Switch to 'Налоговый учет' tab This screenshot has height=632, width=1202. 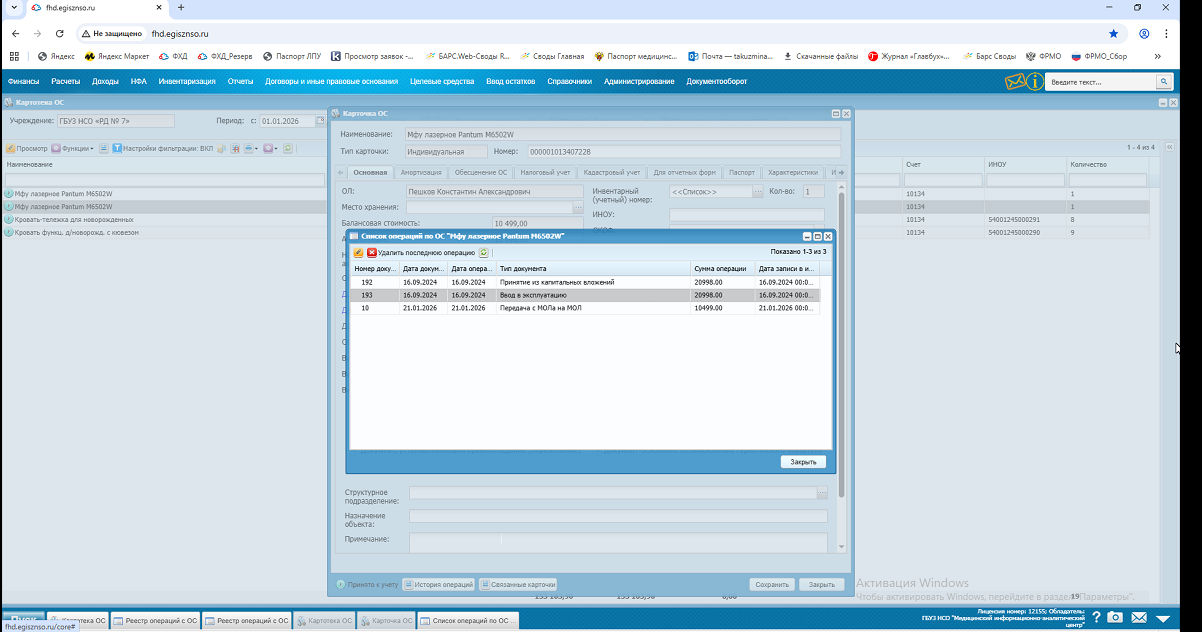click(545, 172)
